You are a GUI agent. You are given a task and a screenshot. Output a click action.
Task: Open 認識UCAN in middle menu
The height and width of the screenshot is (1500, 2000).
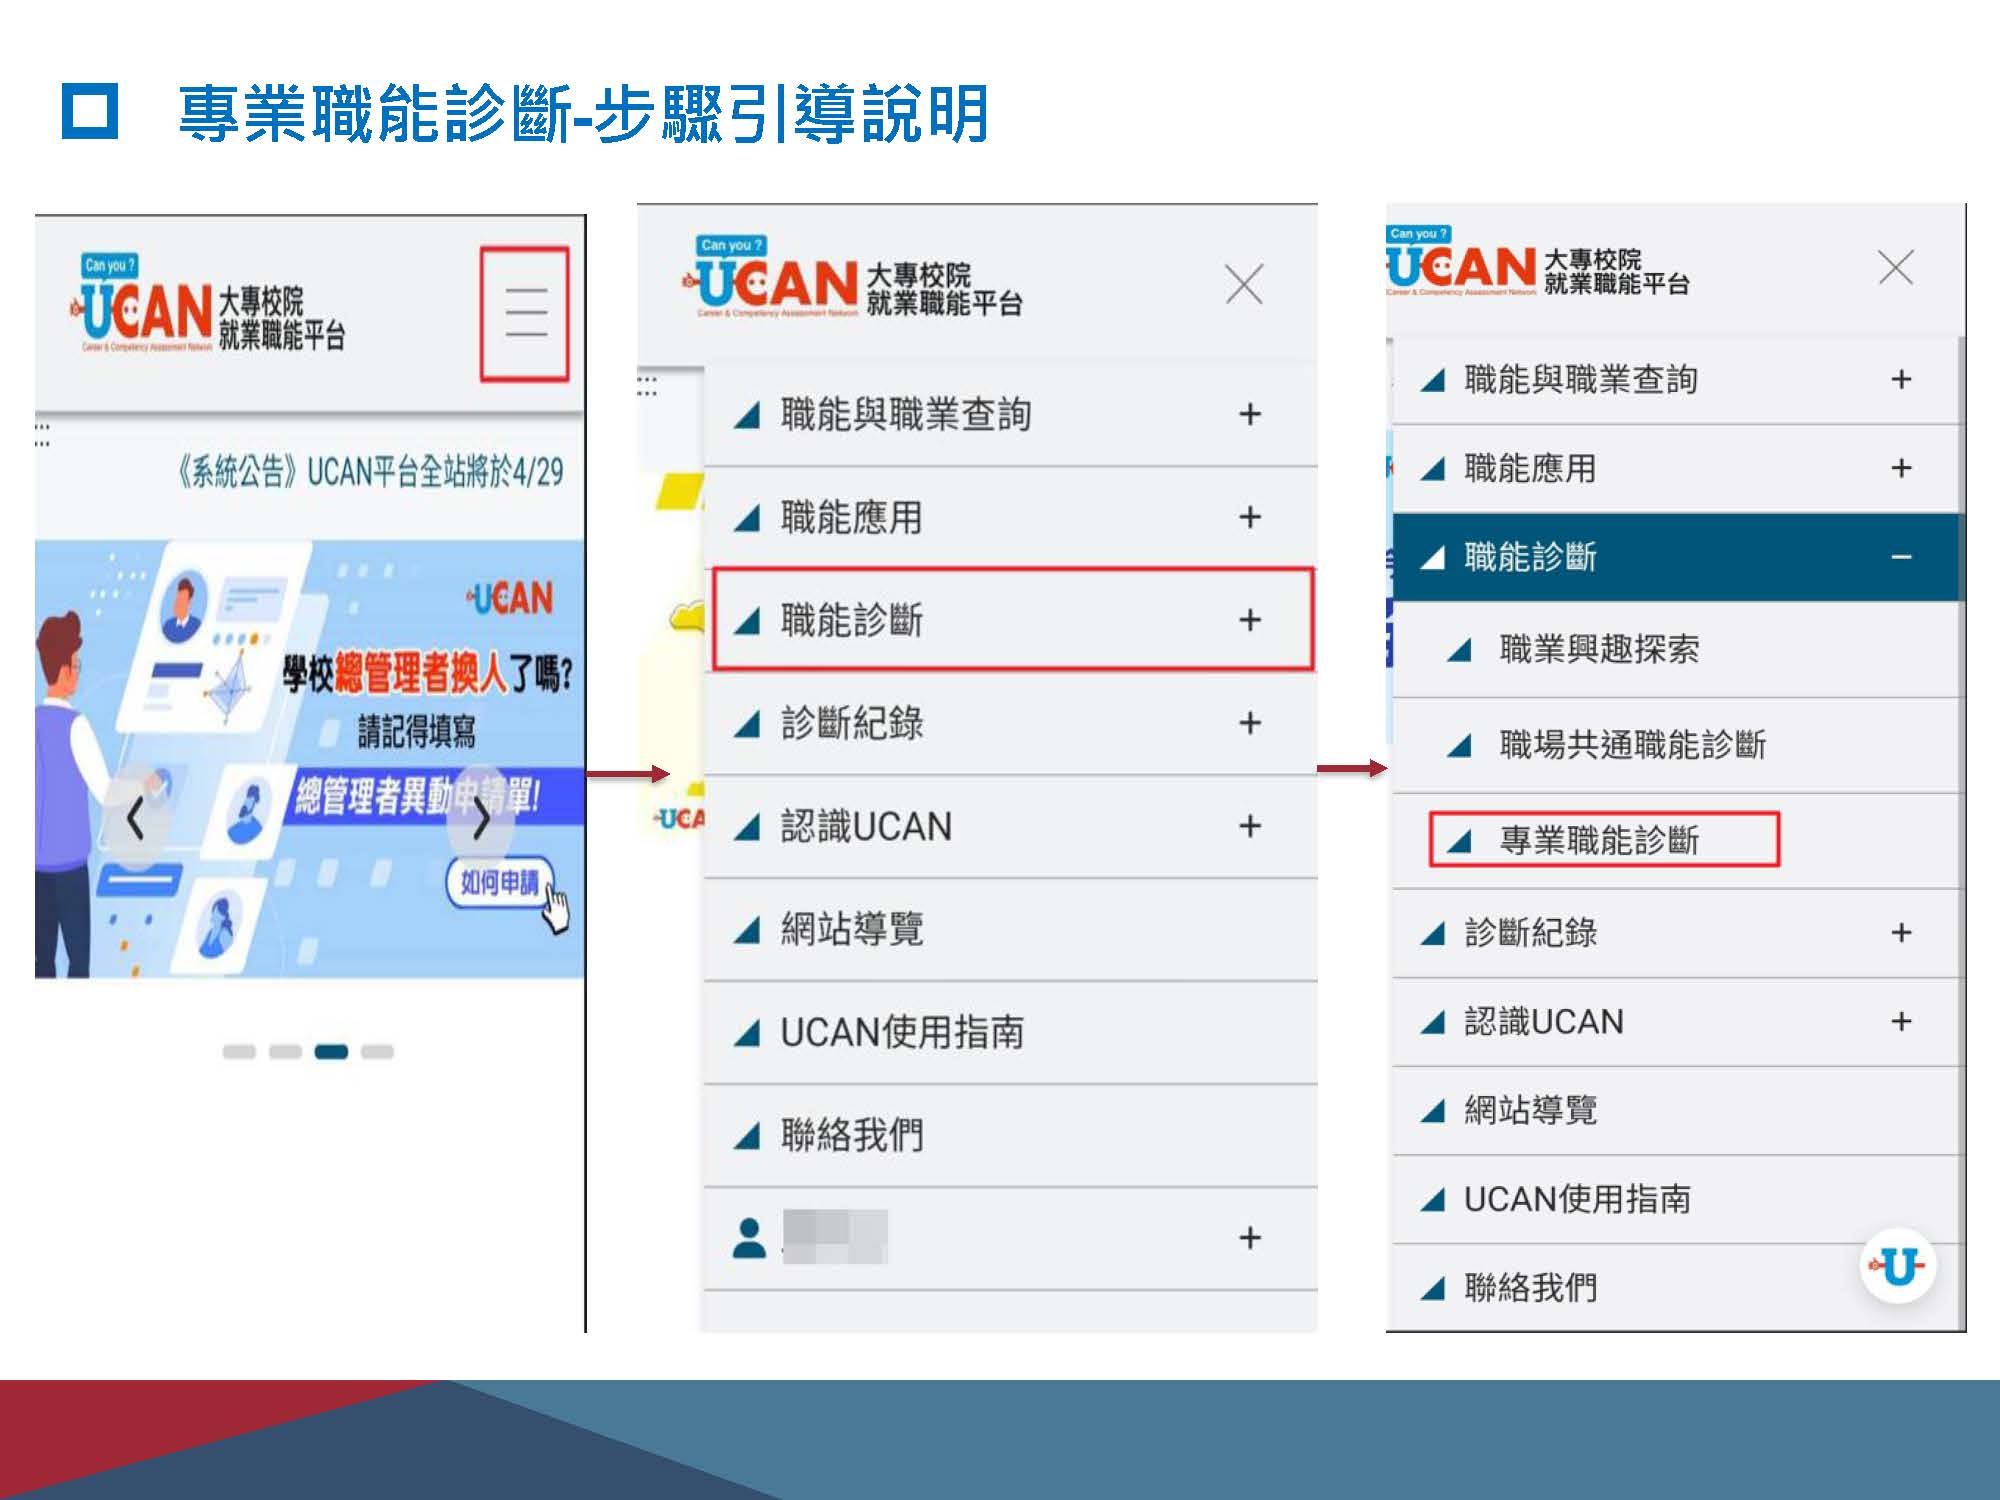(866, 826)
